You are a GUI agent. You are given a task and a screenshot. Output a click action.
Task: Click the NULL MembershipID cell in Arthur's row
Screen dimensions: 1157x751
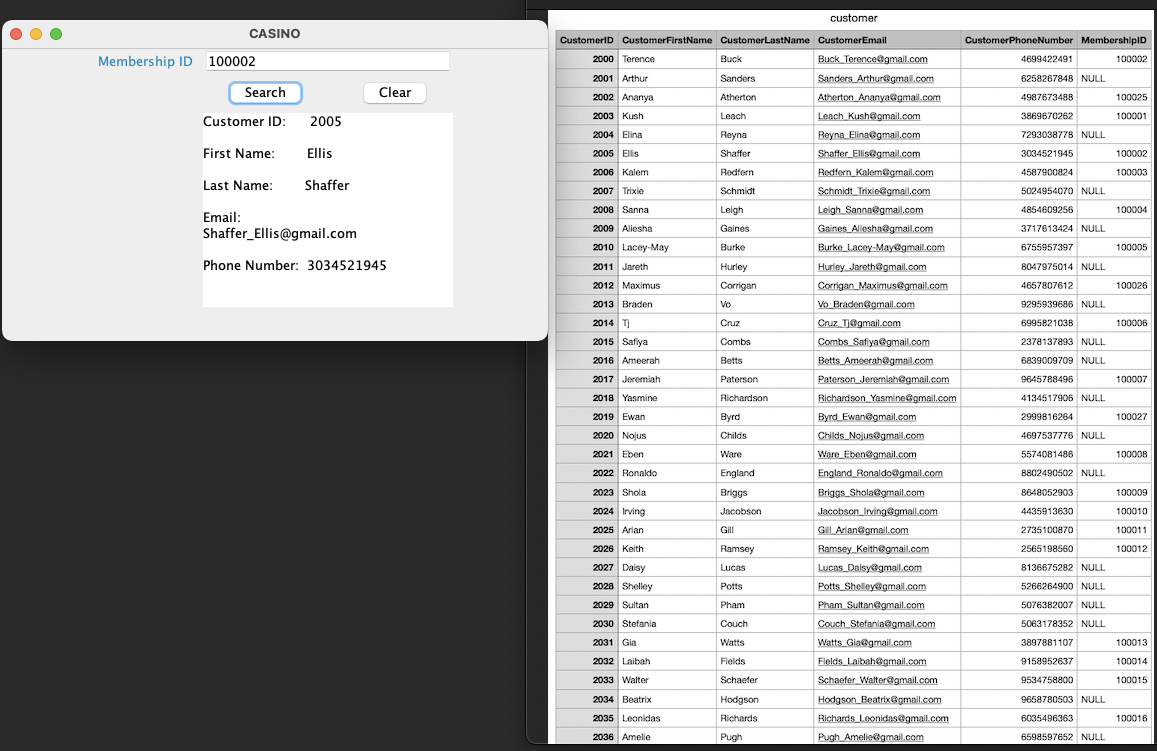[x=1113, y=78]
